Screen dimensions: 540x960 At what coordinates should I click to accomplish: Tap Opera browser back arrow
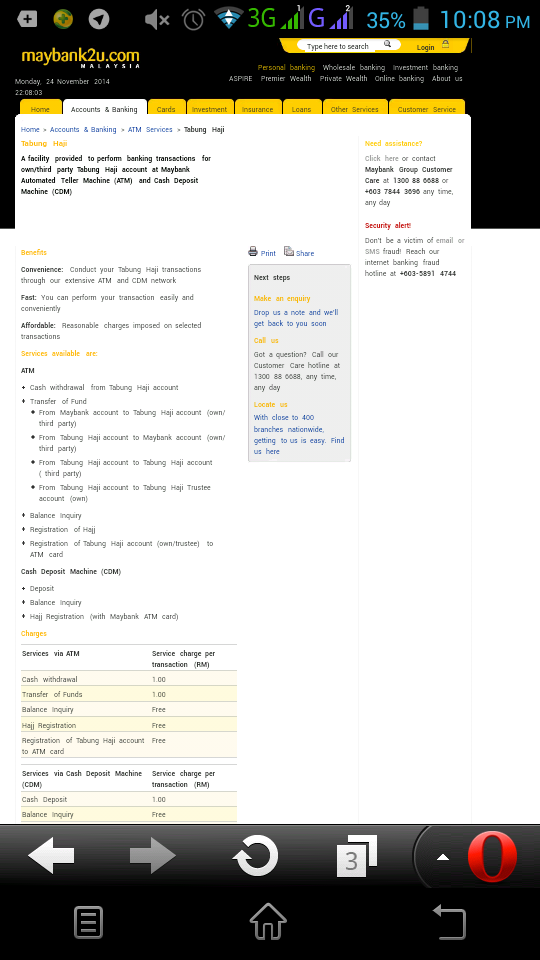pos(51,855)
